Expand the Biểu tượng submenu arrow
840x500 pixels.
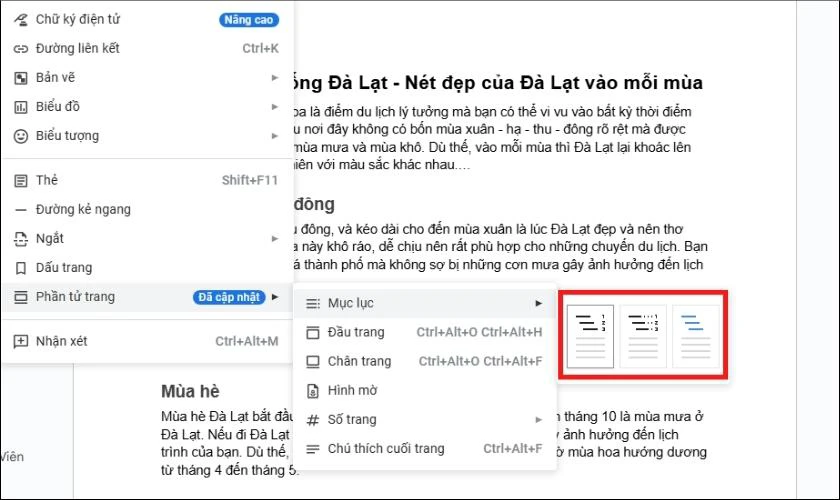275,136
